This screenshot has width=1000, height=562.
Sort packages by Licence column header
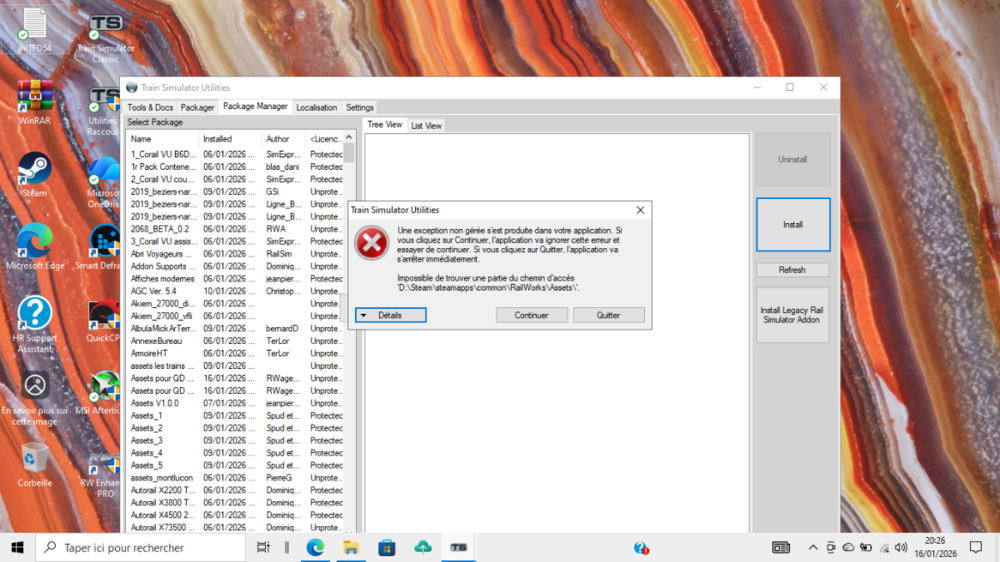pos(325,139)
